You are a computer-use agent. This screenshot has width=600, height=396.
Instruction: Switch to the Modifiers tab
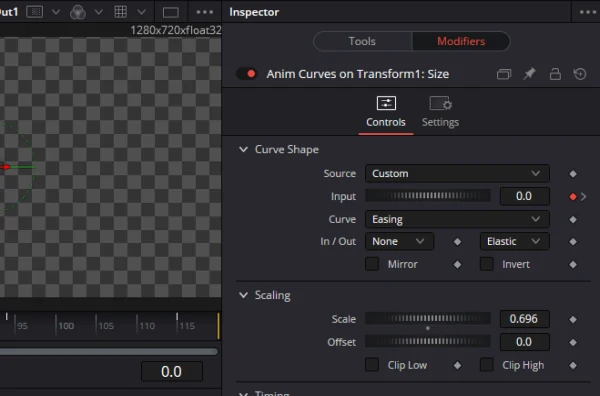click(461, 41)
